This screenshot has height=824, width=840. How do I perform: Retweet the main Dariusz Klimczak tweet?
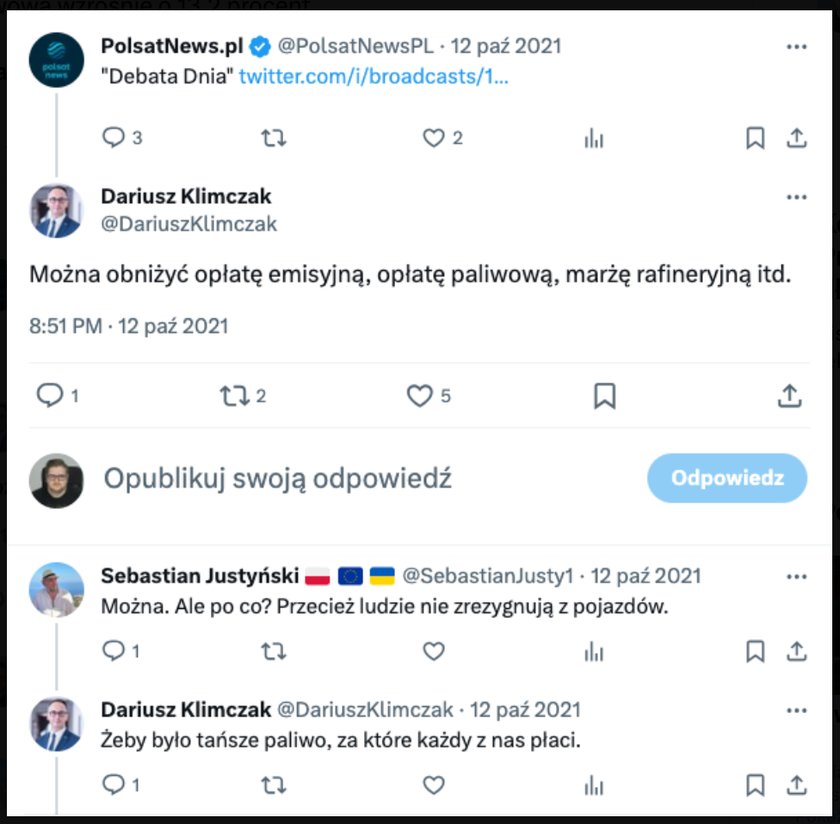(233, 396)
